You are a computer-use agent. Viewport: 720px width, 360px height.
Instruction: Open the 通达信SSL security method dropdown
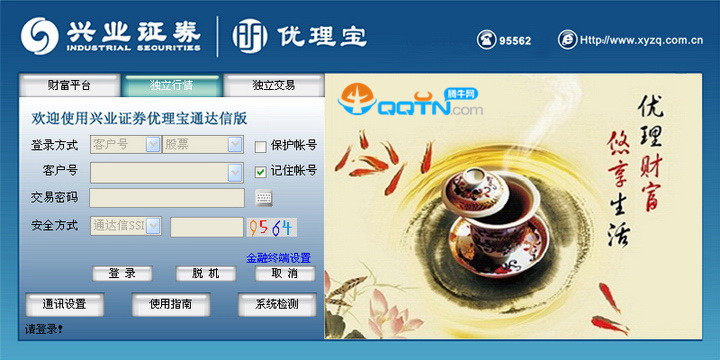pos(153,225)
